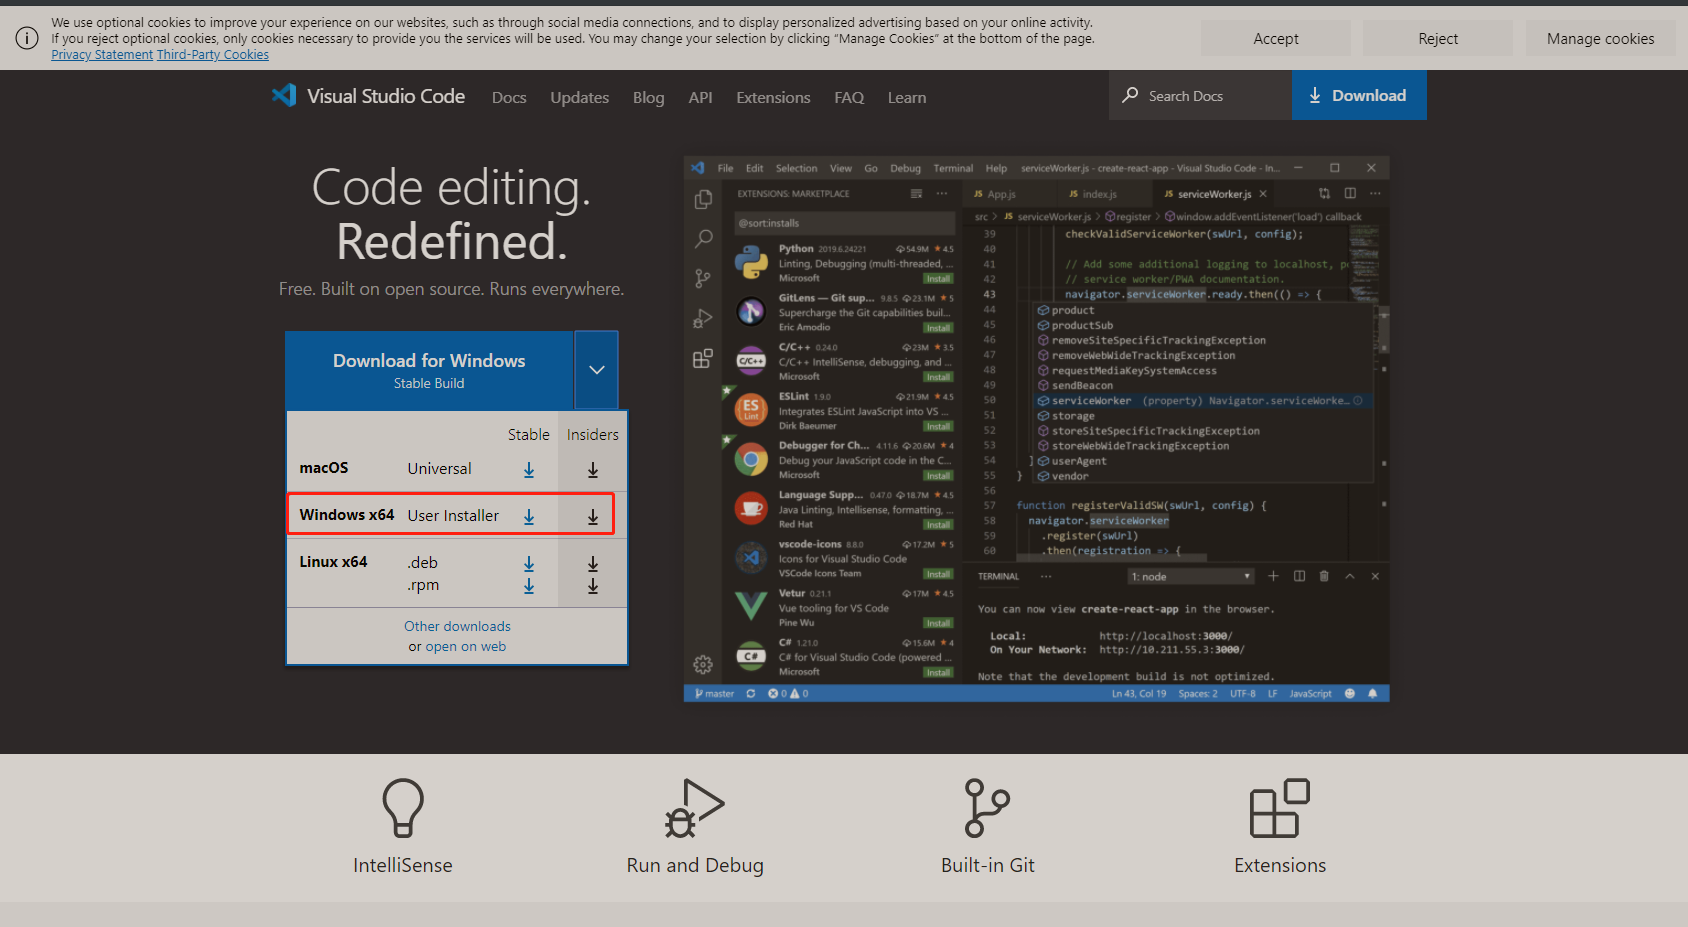The image size is (1688, 927).
Task: Click the Explorer files icon in preview image
Action: click(703, 199)
